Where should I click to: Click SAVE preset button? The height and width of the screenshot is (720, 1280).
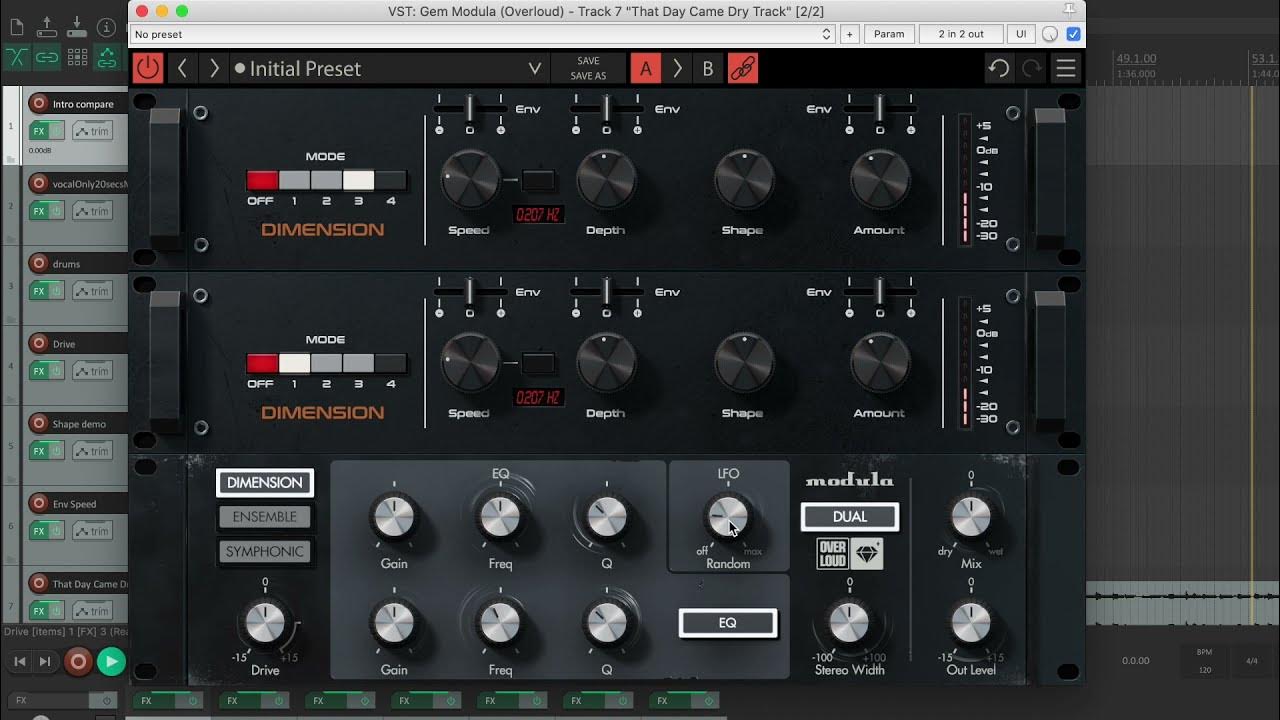(x=589, y=61)
